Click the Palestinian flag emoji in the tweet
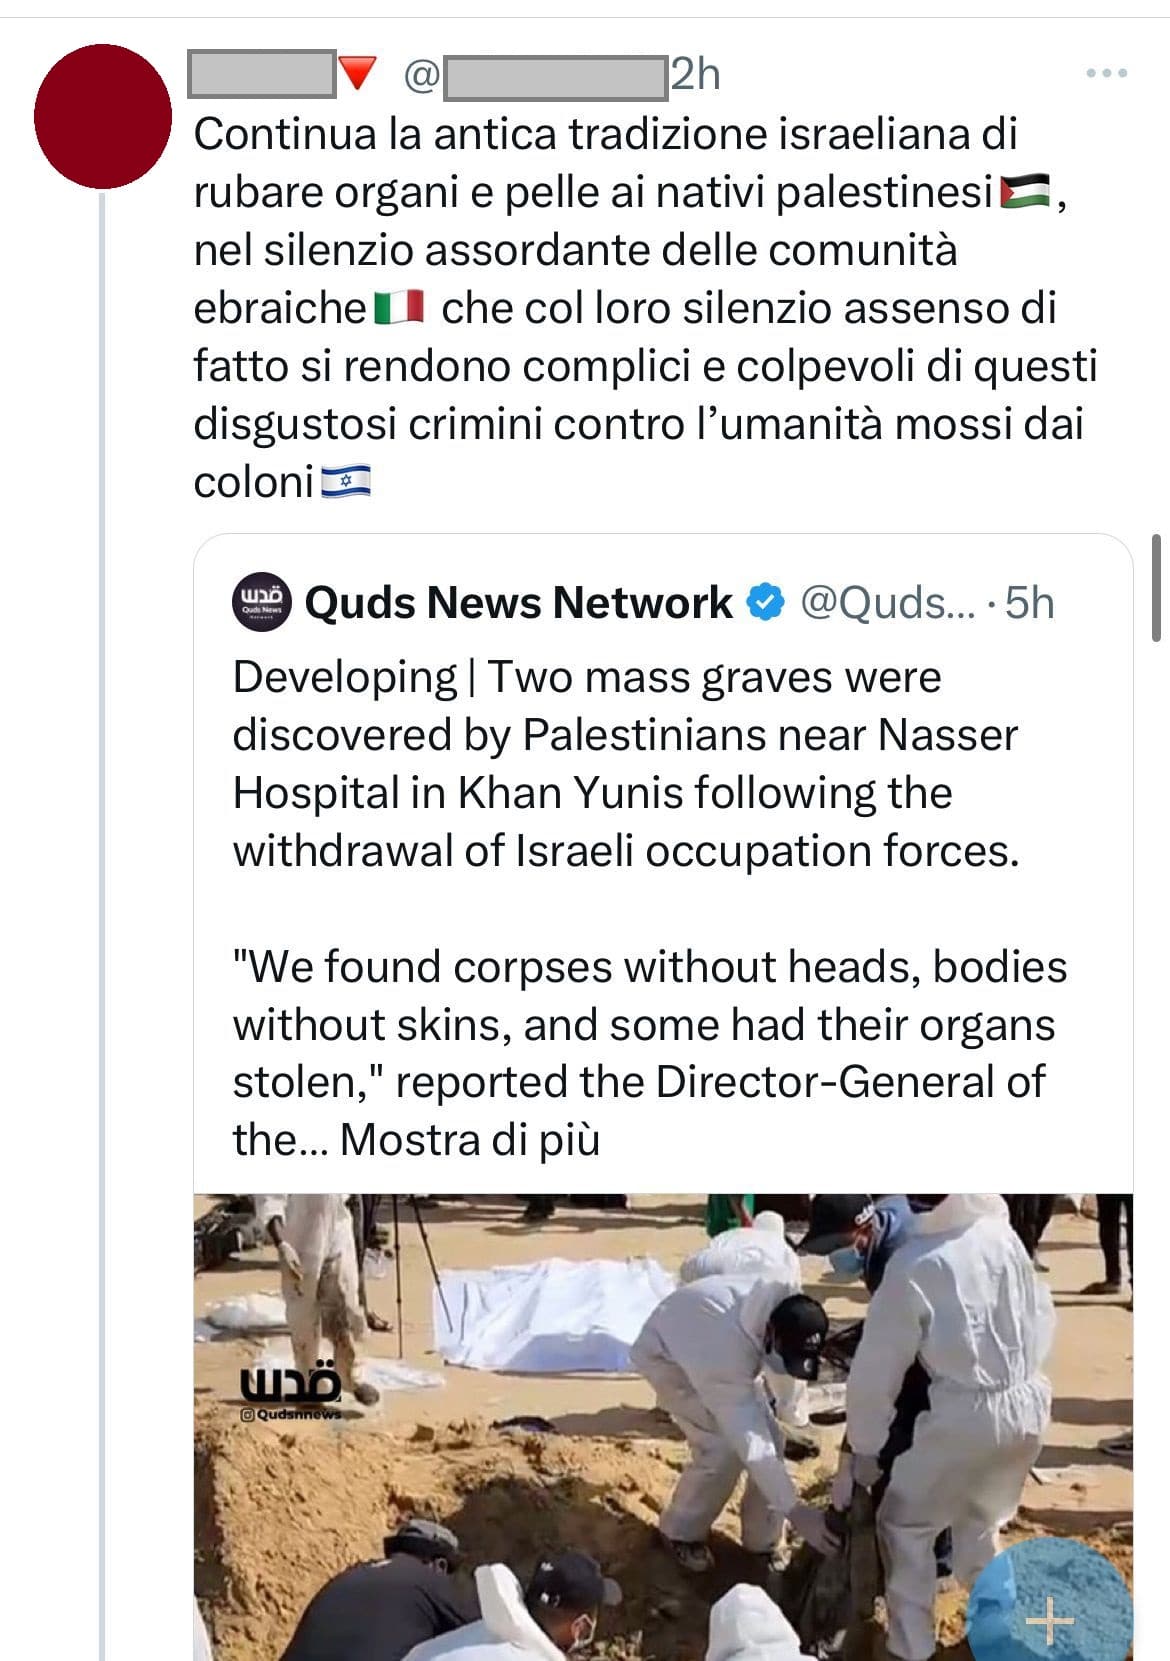 pyautogui.click(x=1025, y=192)
